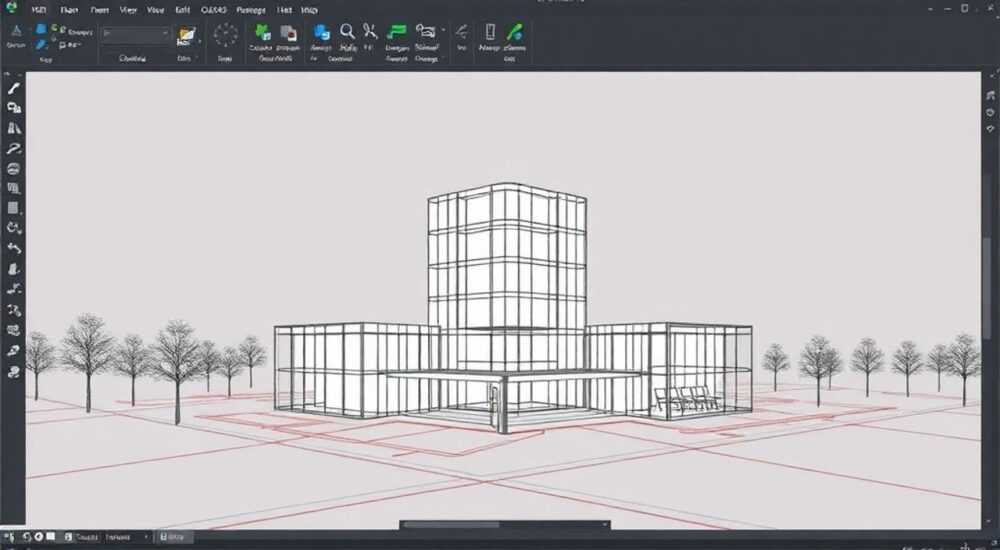The width and height of the screenshot is (1000, 550).
Task: Click the dotted circle snap icon
Action: pos(225,34)
